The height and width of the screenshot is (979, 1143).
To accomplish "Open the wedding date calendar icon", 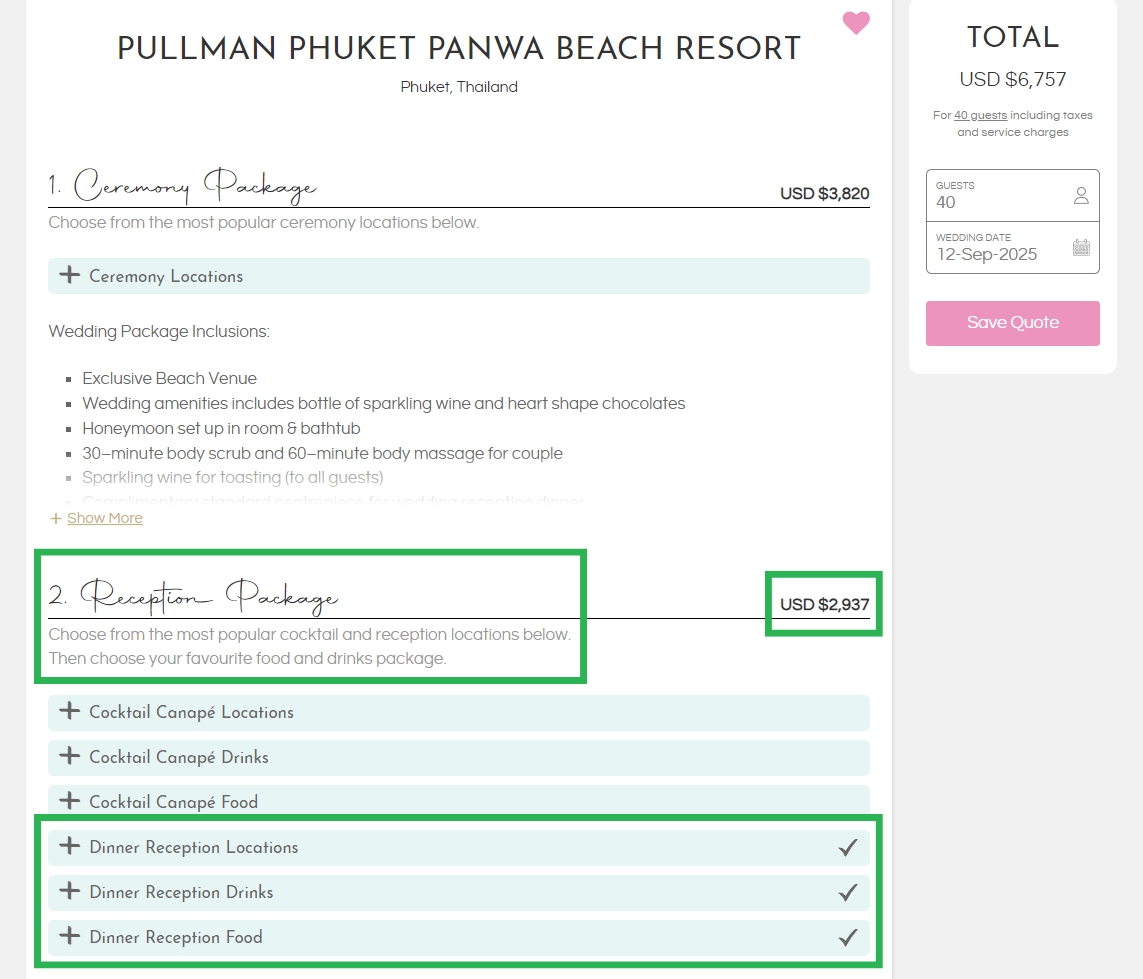I will click(x=1081, y=247).
